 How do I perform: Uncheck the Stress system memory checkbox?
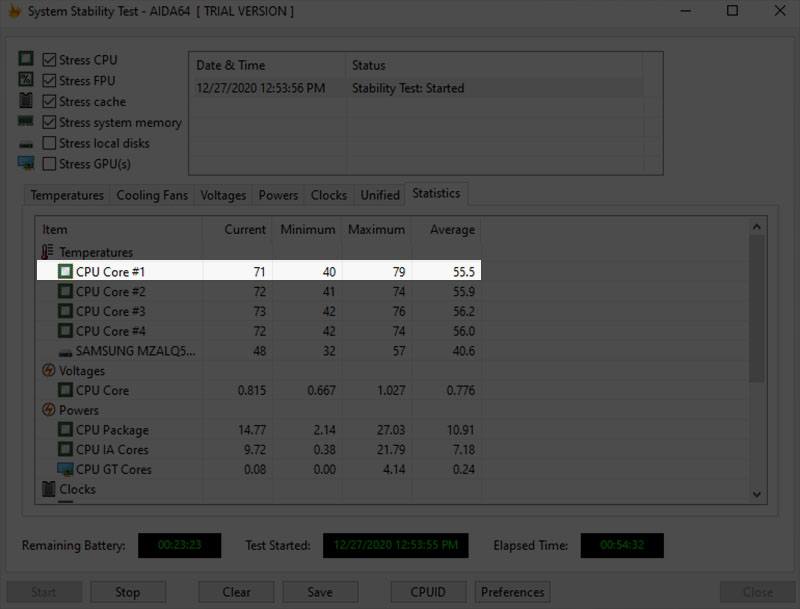[49, 122]
